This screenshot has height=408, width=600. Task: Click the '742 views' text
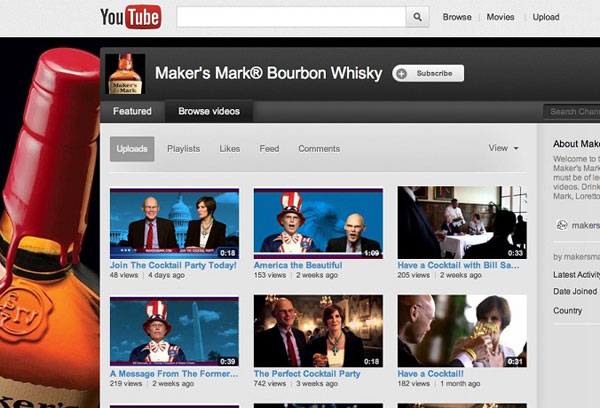[x=270, y=384]
